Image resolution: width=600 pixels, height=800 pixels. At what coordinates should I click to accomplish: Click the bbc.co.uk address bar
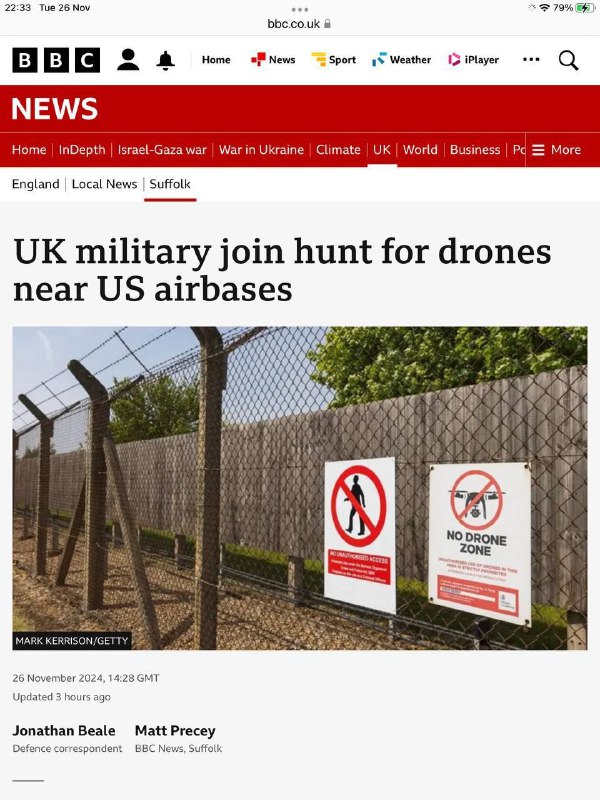pyautogui.click(x=299, y=23)
